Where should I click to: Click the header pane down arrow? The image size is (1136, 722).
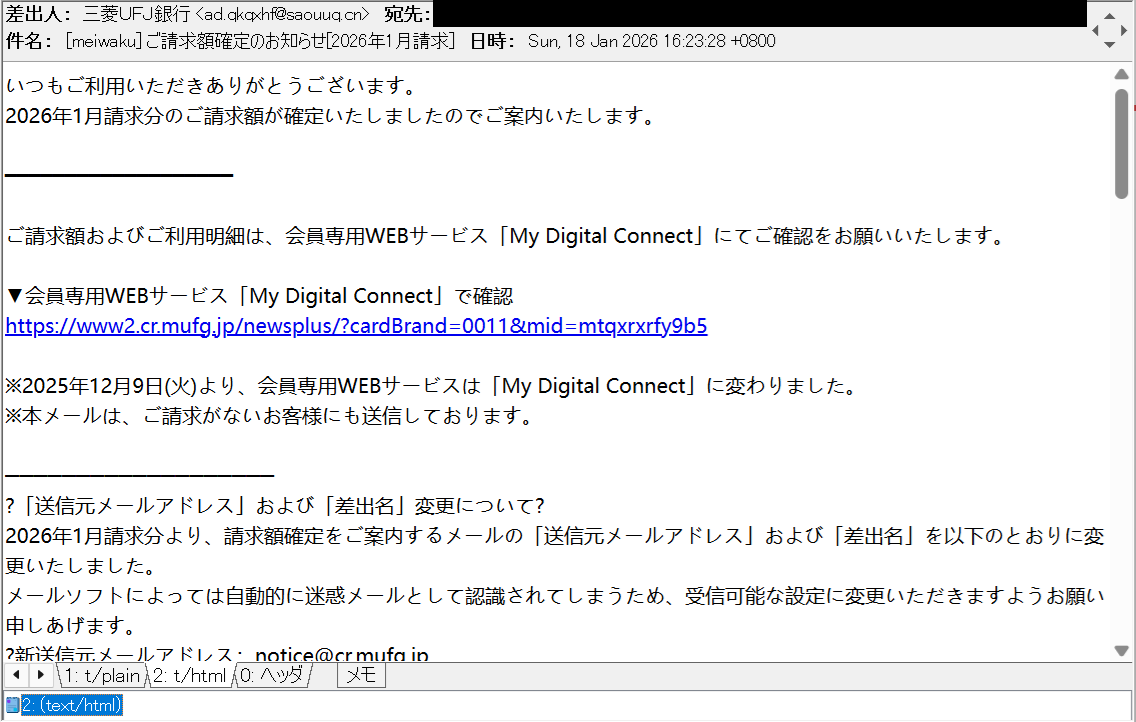(1109, 45)
